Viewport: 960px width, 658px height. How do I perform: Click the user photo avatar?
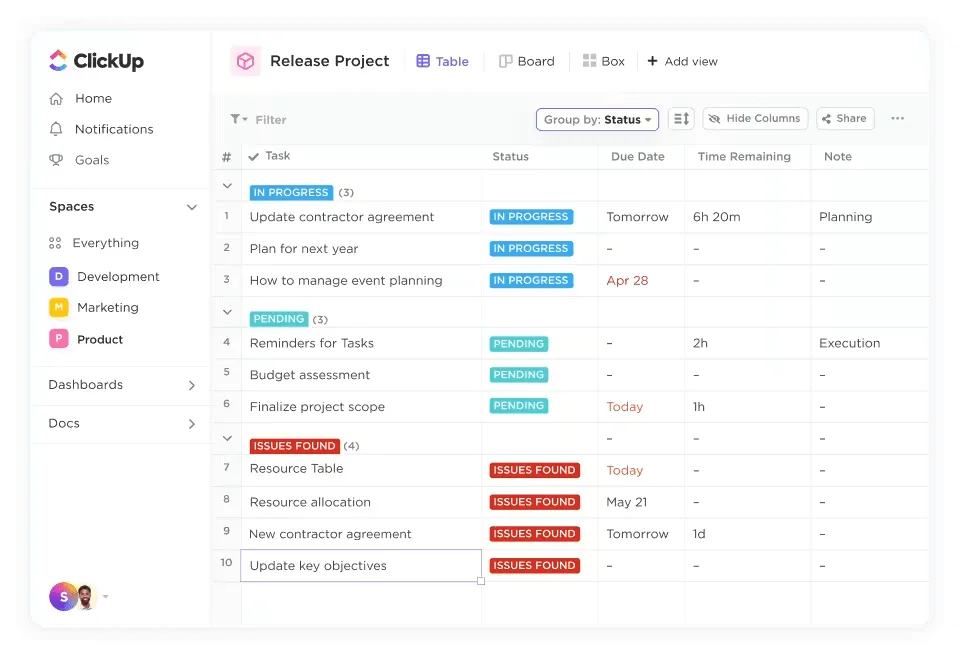tap(85, 597)
